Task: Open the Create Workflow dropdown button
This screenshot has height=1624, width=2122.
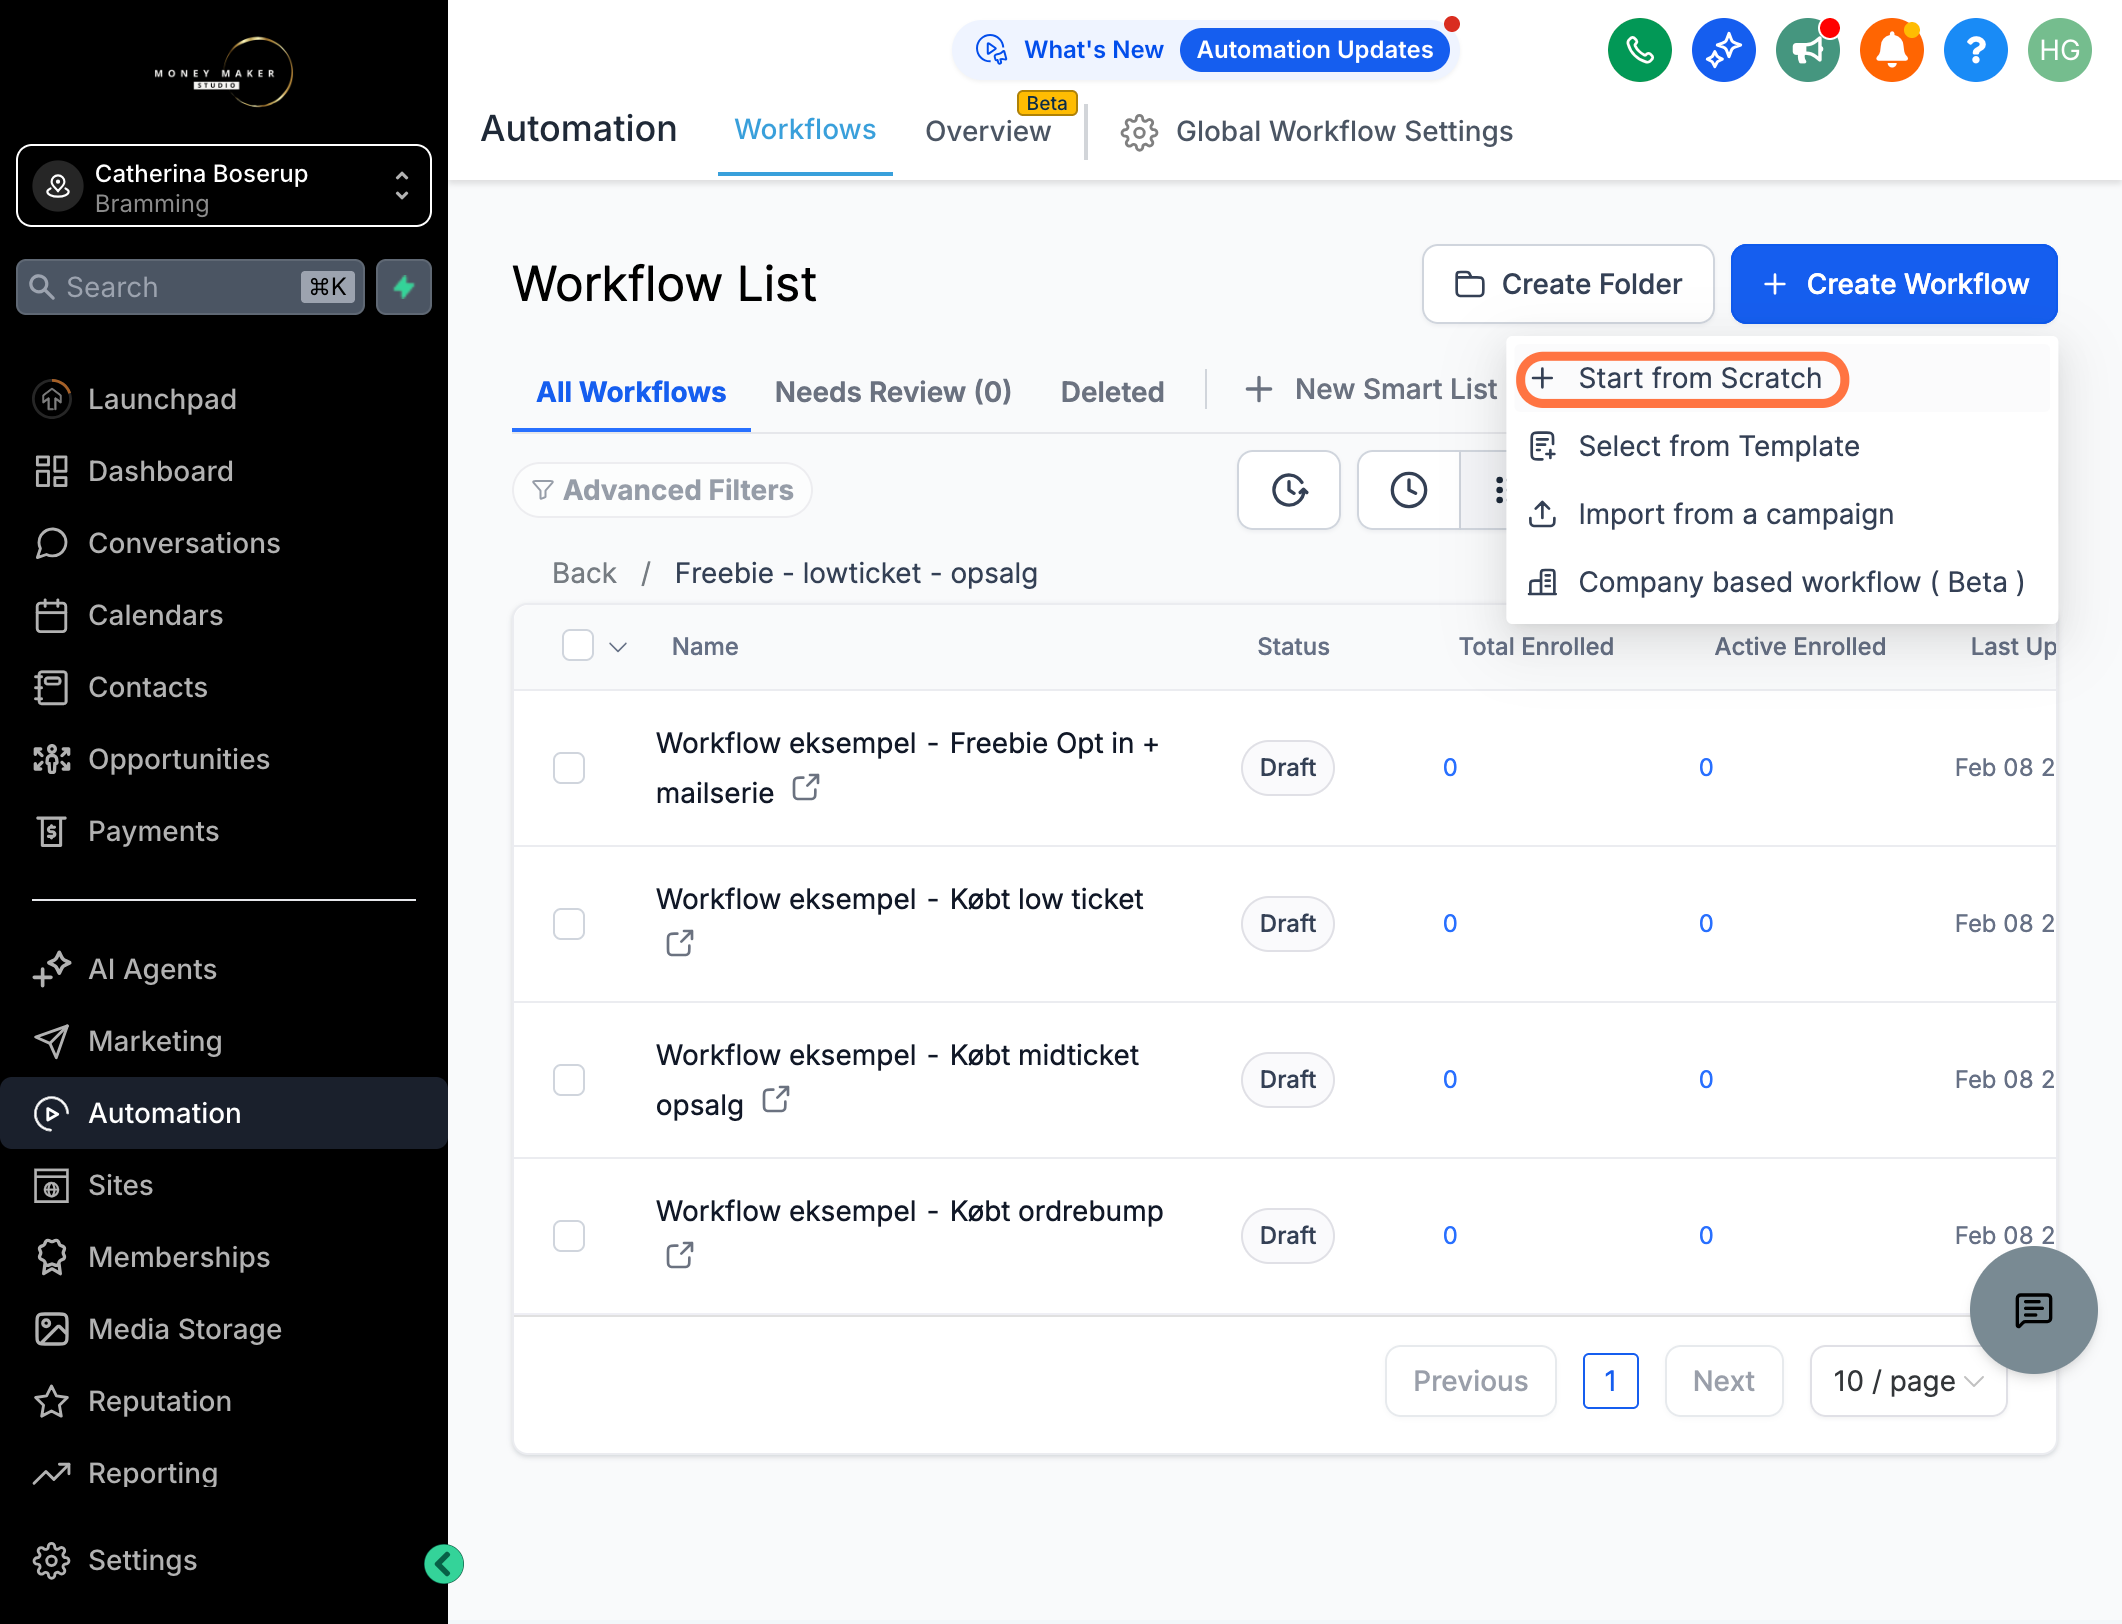Action: coord(1894,284)
